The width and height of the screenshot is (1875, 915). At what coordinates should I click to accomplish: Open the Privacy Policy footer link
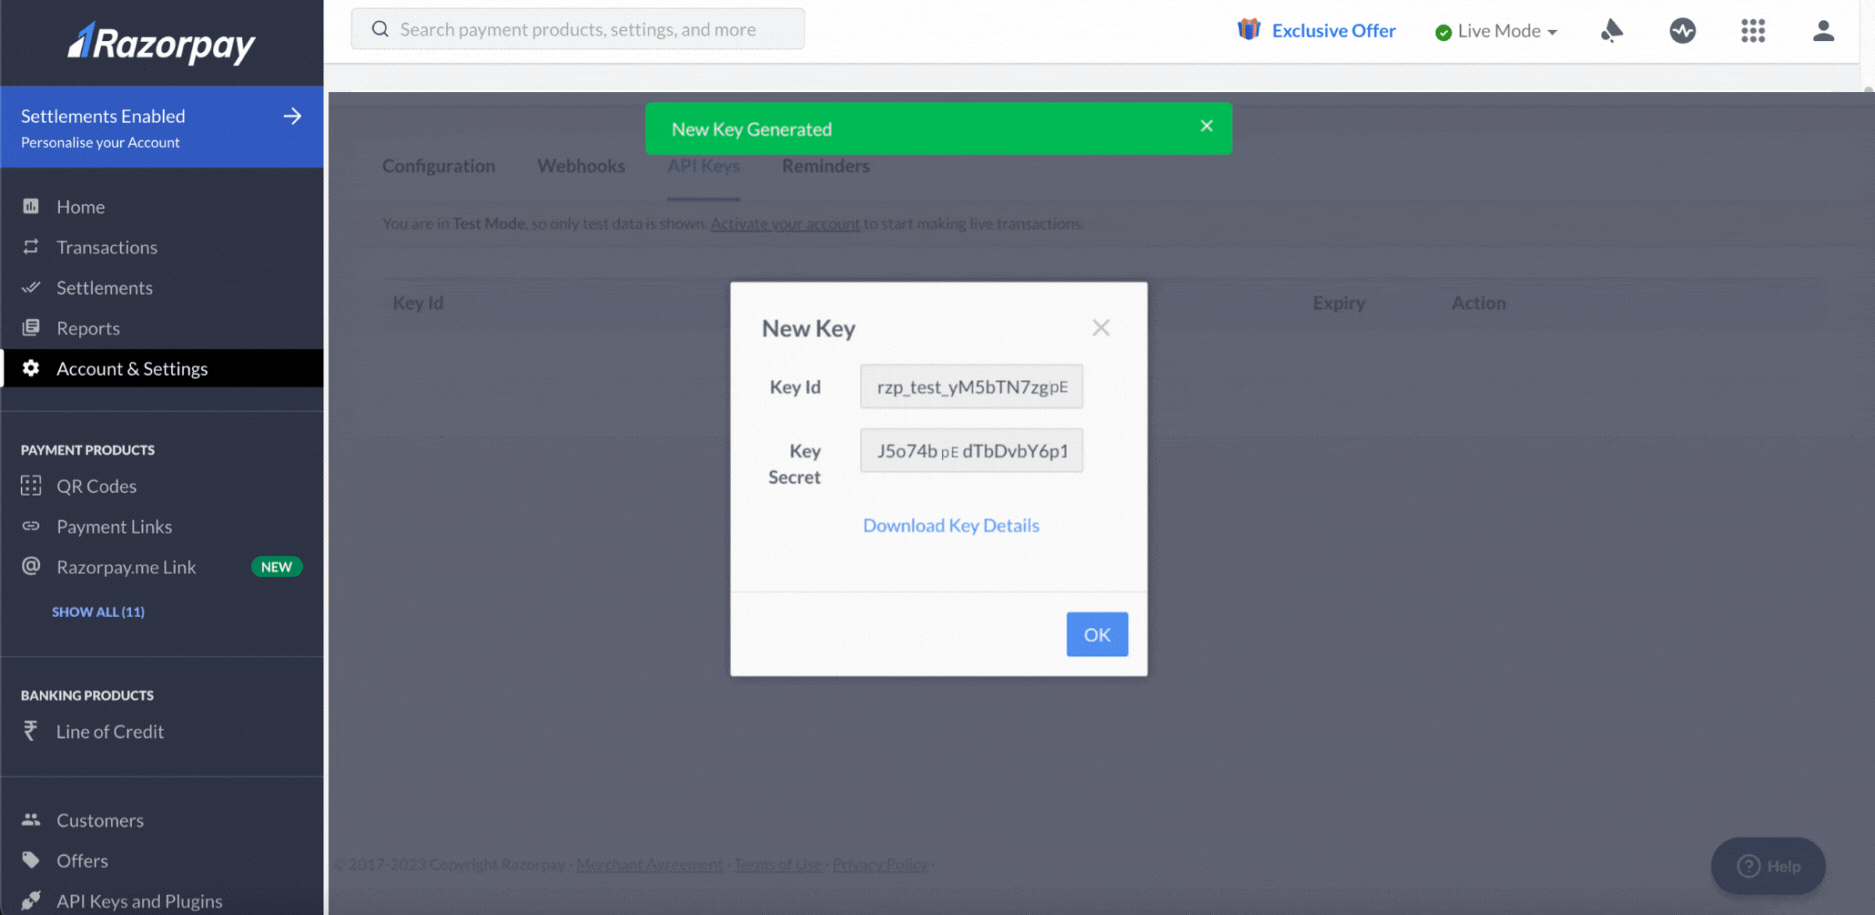880,864
